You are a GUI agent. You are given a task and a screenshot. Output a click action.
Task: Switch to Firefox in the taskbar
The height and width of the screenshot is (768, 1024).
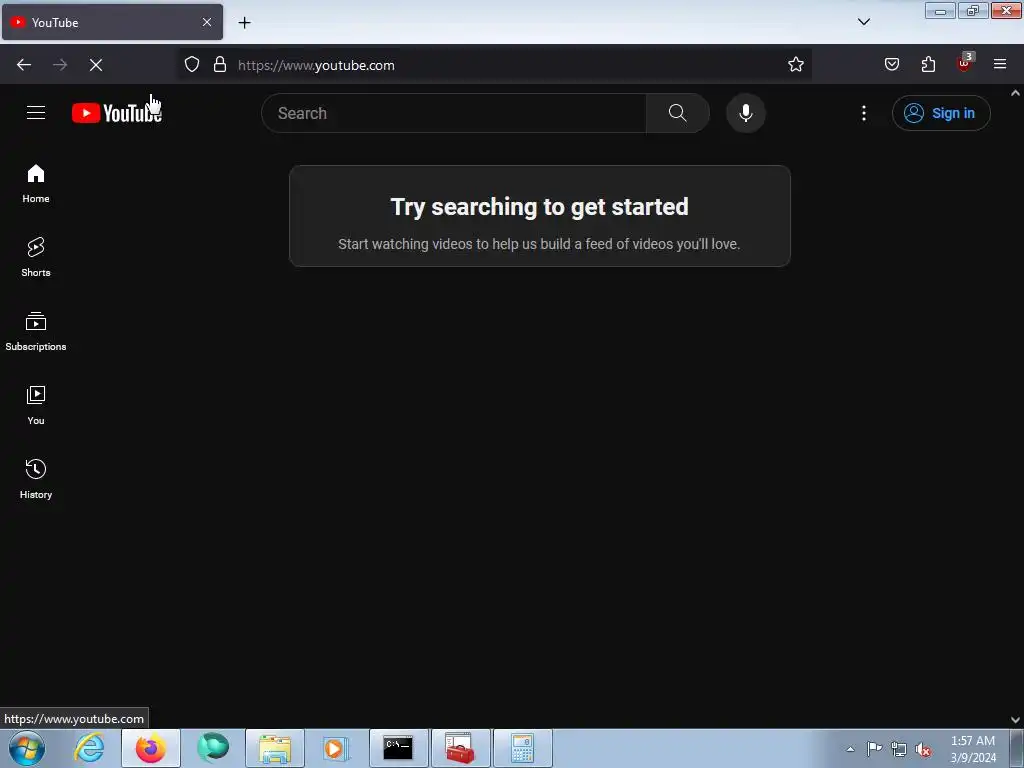coord(151,748)
